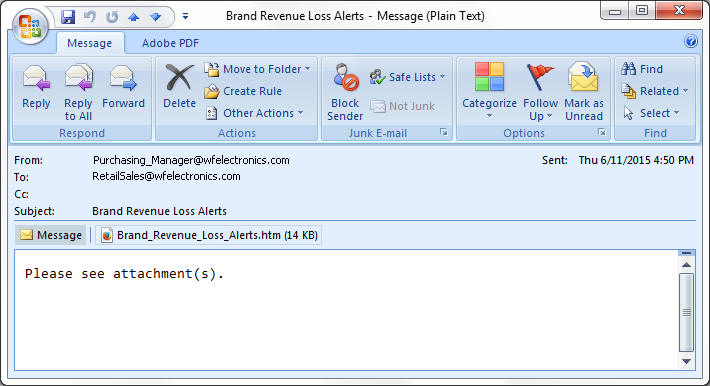Flag message with Follow Up icon
The height and width of the screenshot is (386, 710).
[540, 77]
